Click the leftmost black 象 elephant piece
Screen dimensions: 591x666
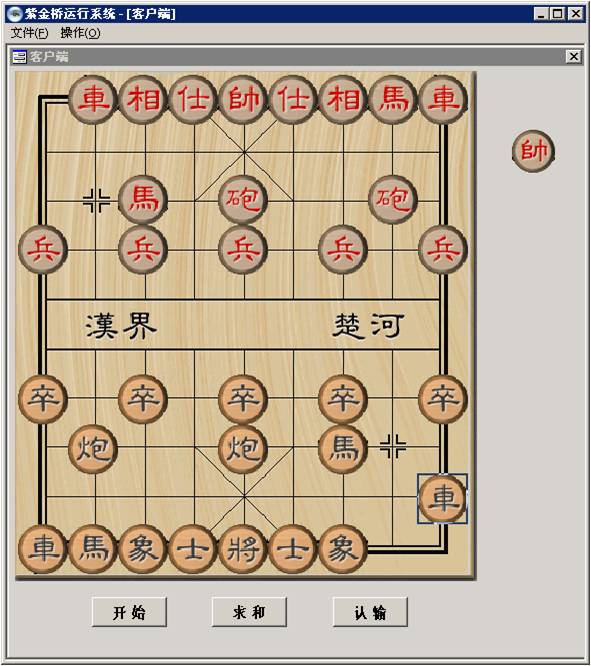pyautogui.click(x=144, y=548)
